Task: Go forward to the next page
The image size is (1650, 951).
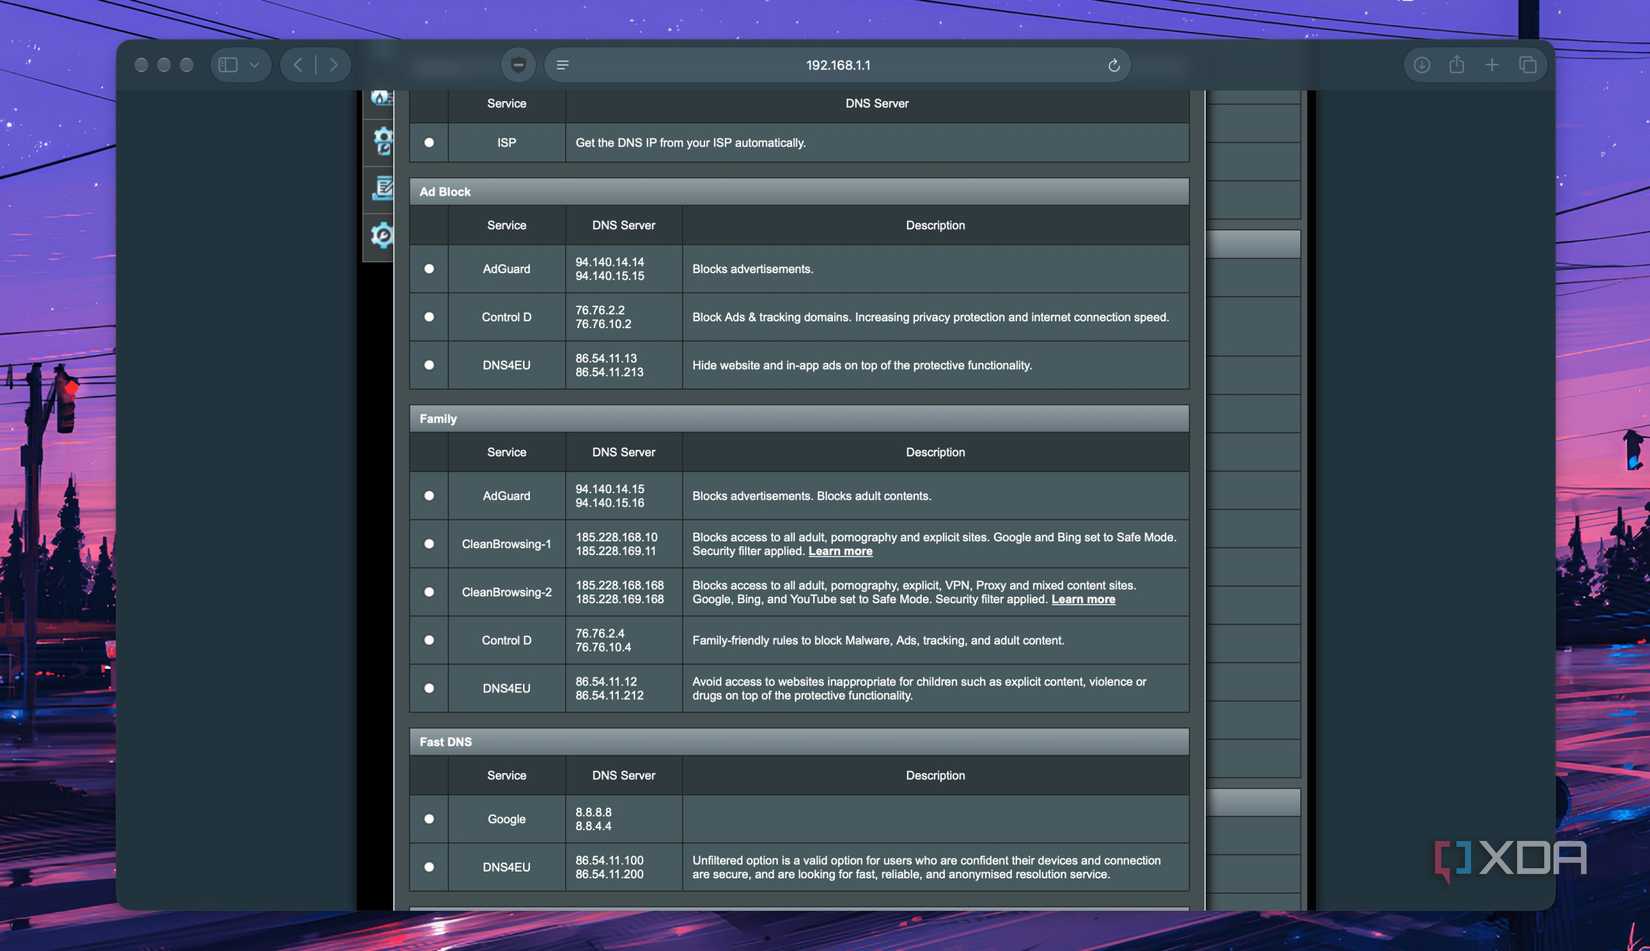Action: [334, 65]
